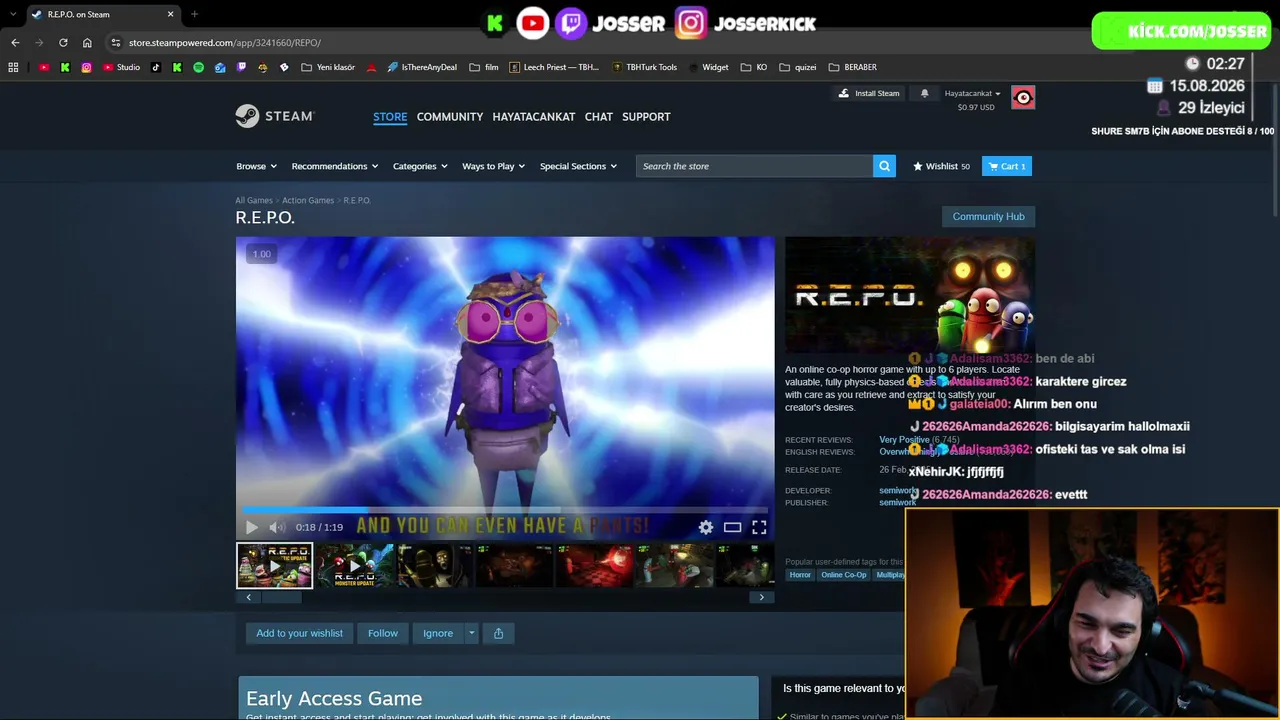Open the CHAT page
This screenshot has height=720, width=1280.
599,117
